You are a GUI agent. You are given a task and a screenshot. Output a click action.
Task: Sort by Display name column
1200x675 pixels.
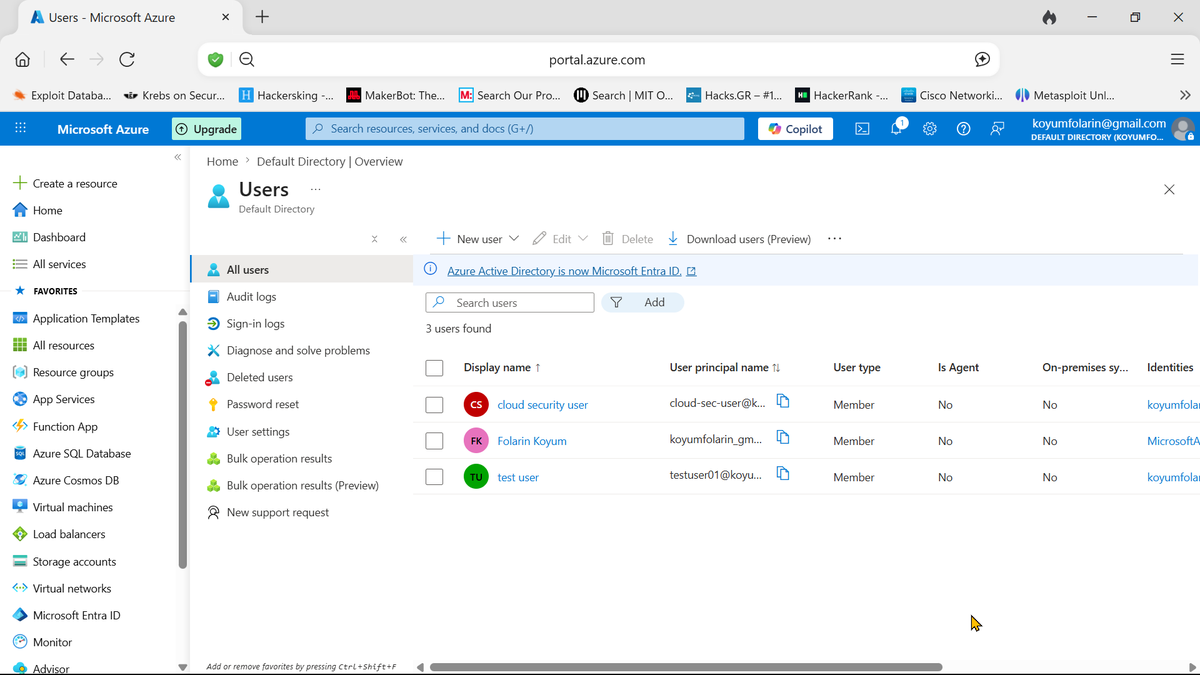point(502,368)
